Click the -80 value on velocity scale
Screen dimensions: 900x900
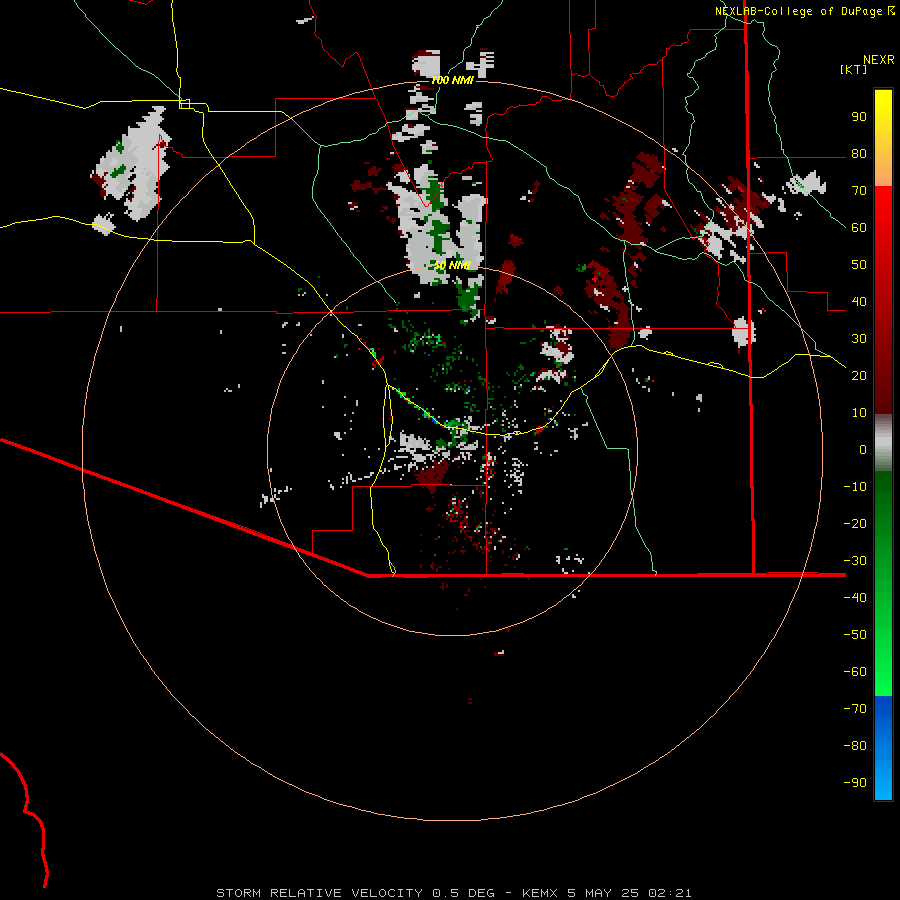(x=855, y=746)
